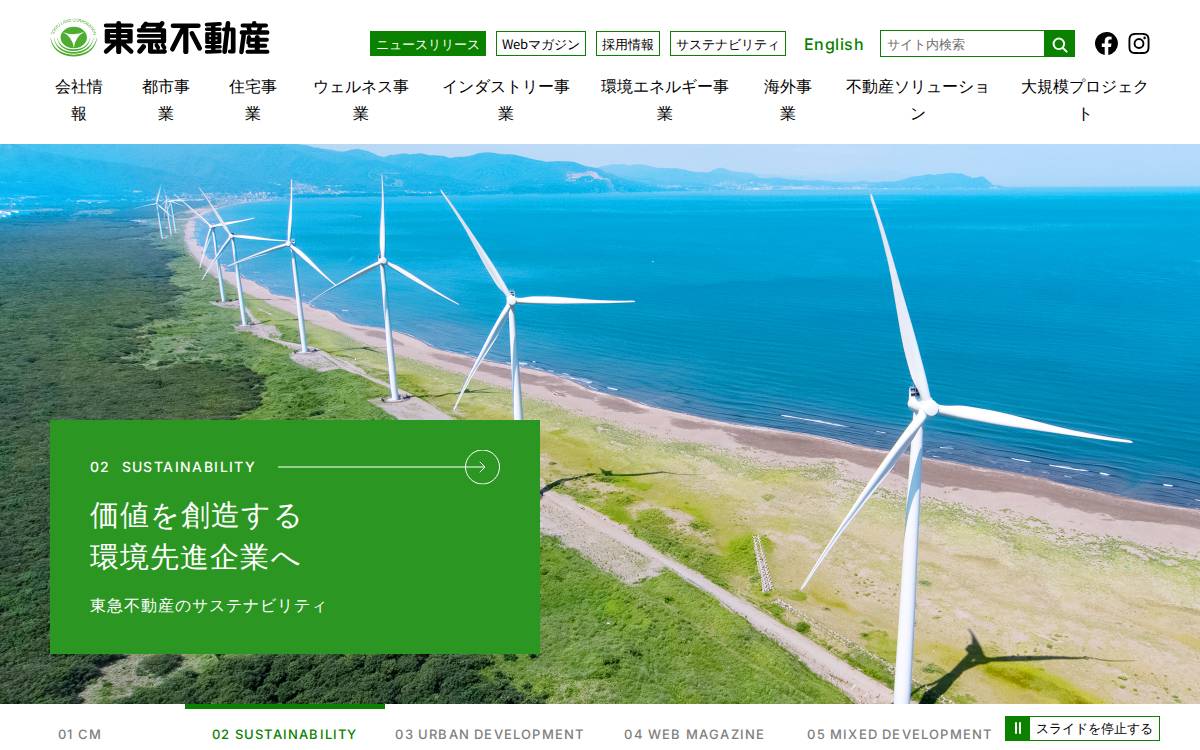Select slide tab 04 WEB MAGAZINE

click(x=694, y=734)
